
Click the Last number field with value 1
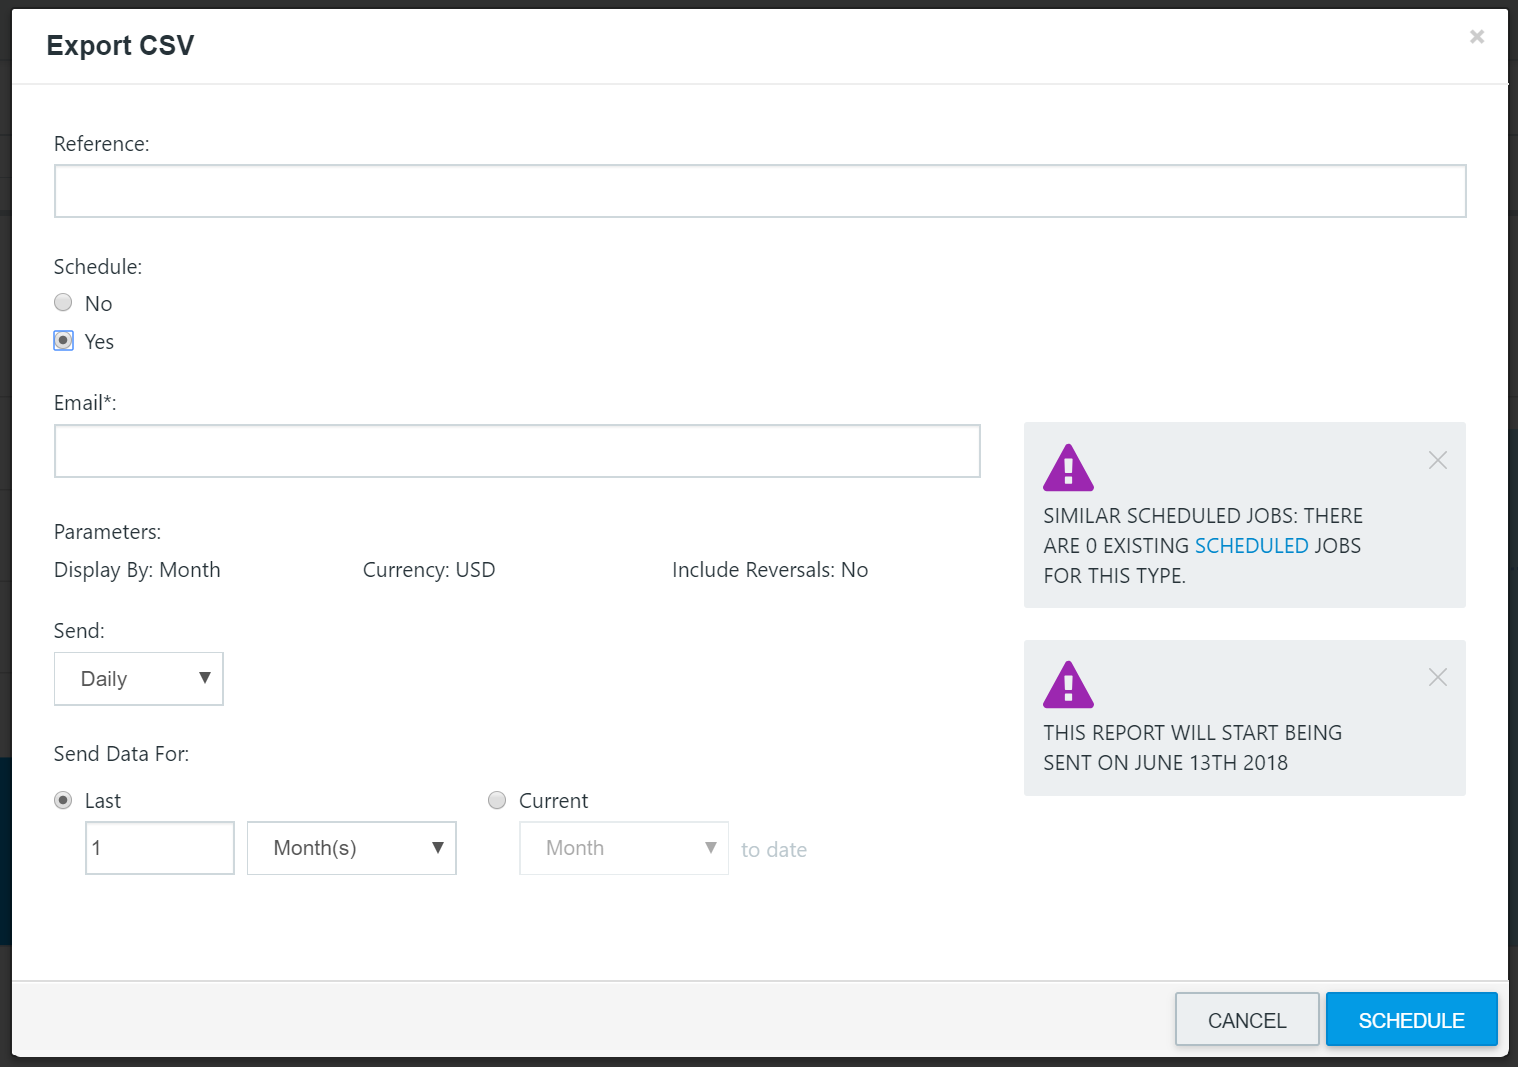160,848
